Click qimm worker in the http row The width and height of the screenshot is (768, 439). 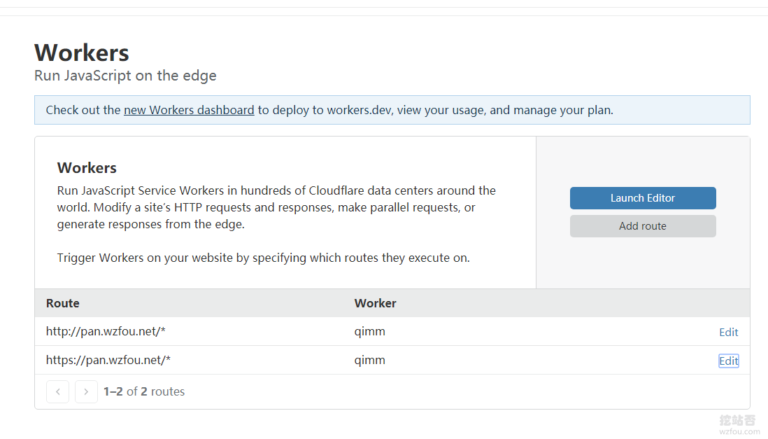point(369,332)
